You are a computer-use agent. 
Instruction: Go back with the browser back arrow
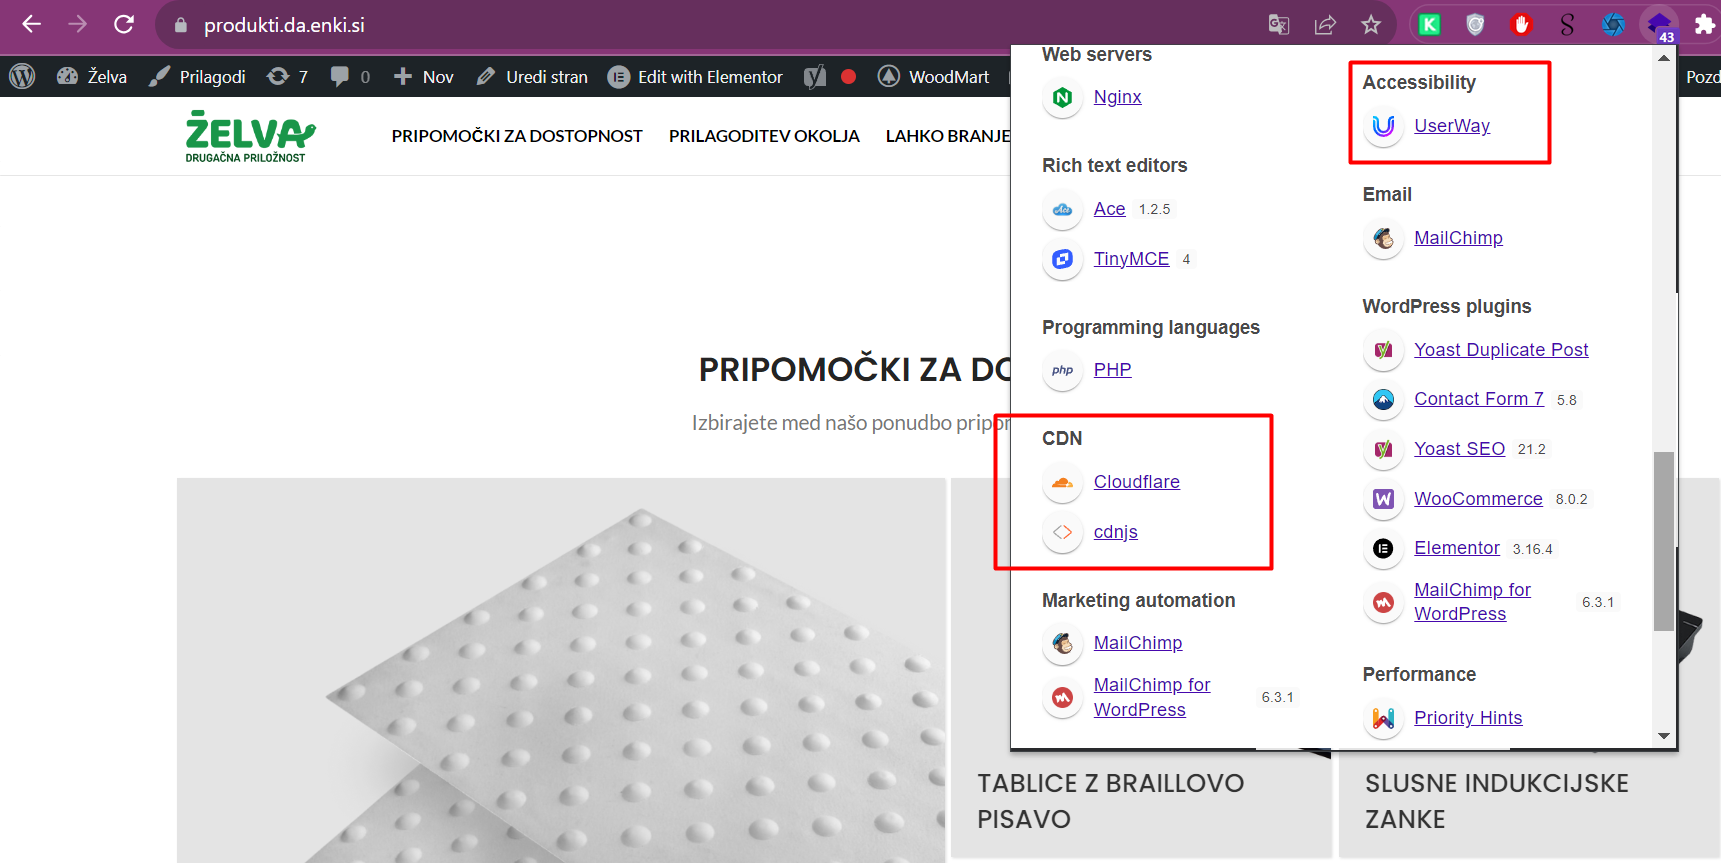click(31, 24)
